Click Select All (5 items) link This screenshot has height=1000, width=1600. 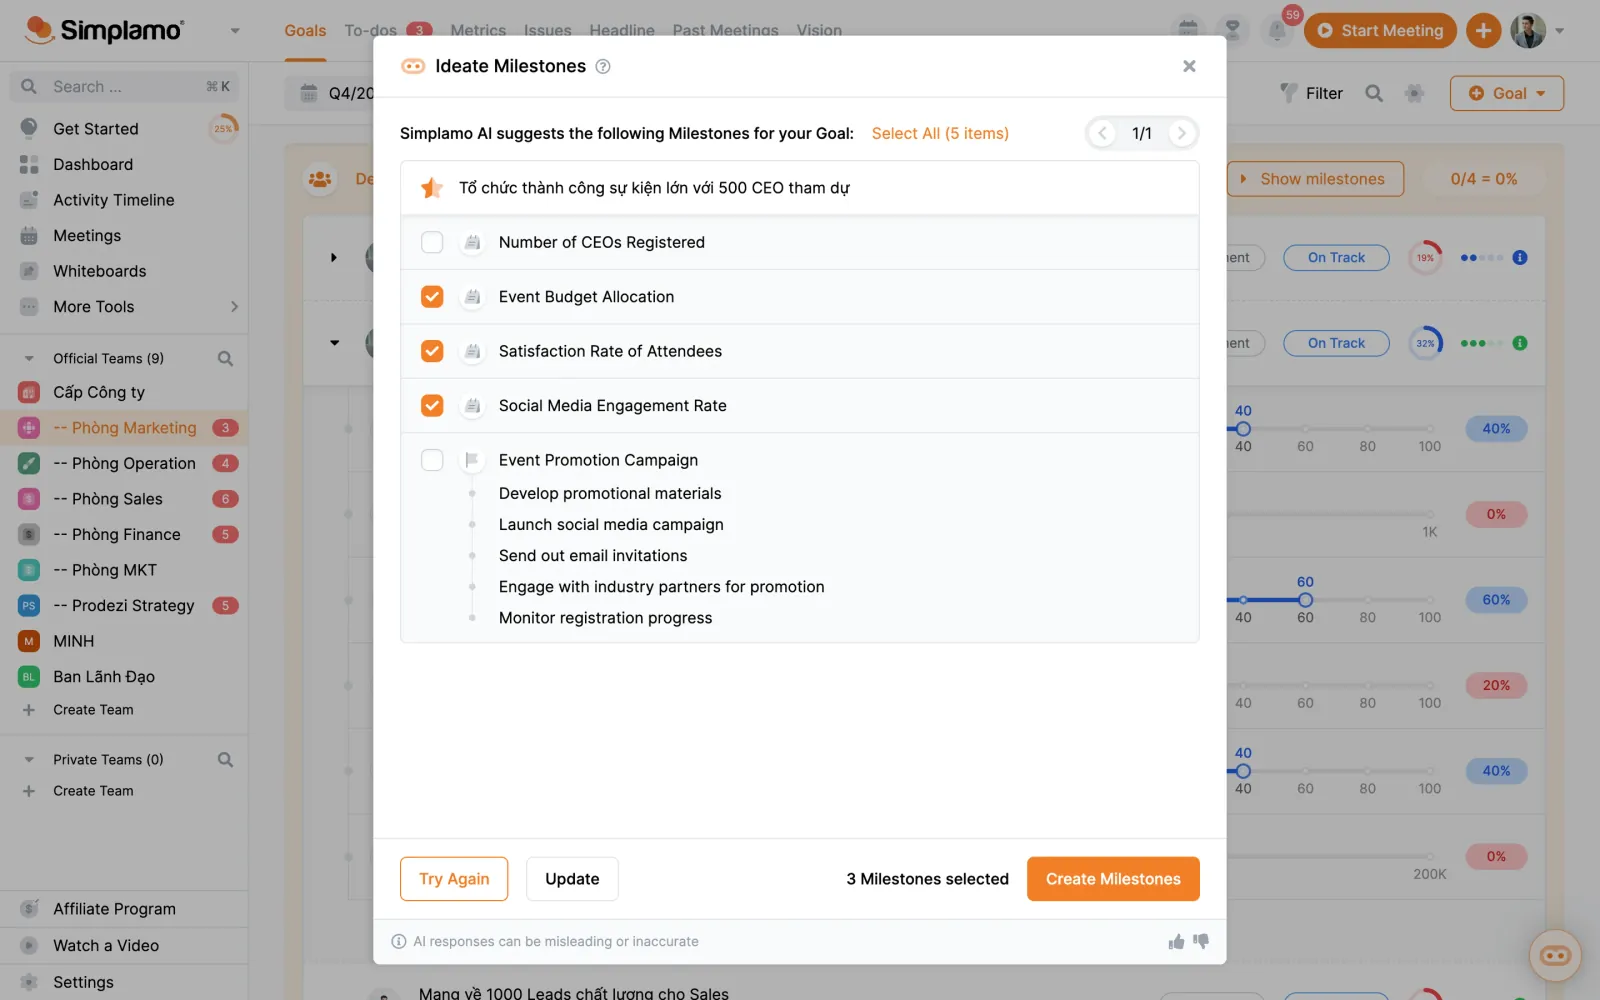coord(940,133)
